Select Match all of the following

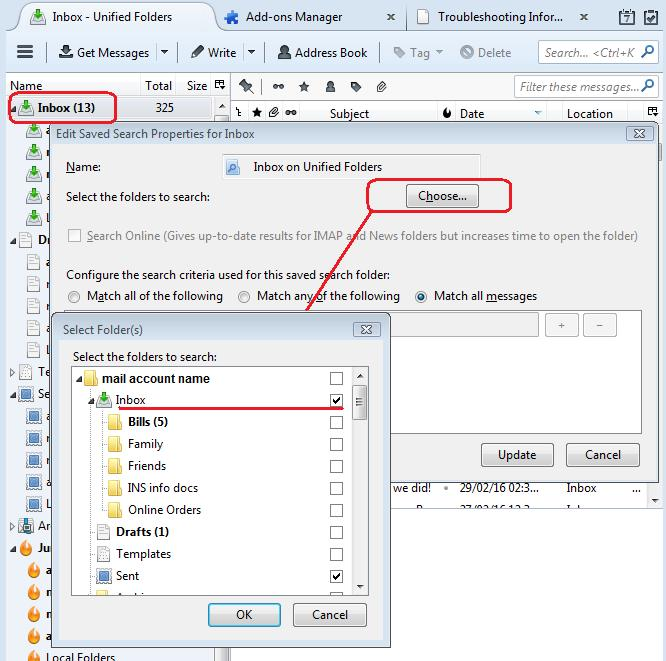[74, 297]
